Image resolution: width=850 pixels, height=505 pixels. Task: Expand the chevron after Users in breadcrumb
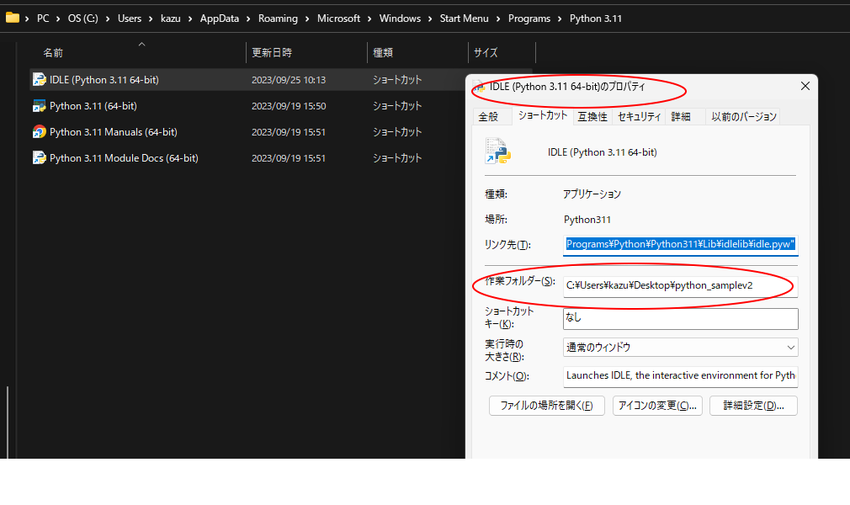pos(151,19)
